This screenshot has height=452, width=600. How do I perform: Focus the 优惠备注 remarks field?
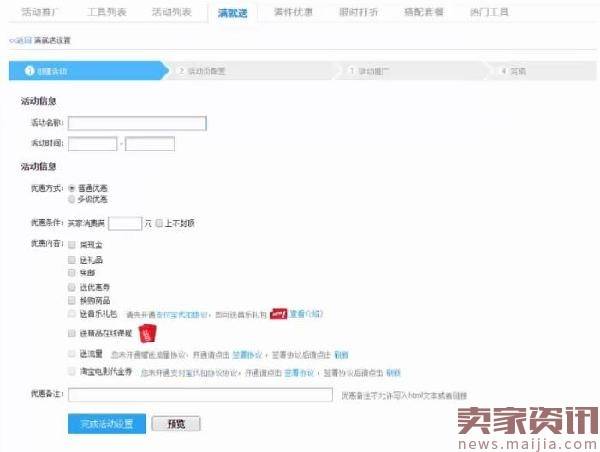tap(200, 395)
